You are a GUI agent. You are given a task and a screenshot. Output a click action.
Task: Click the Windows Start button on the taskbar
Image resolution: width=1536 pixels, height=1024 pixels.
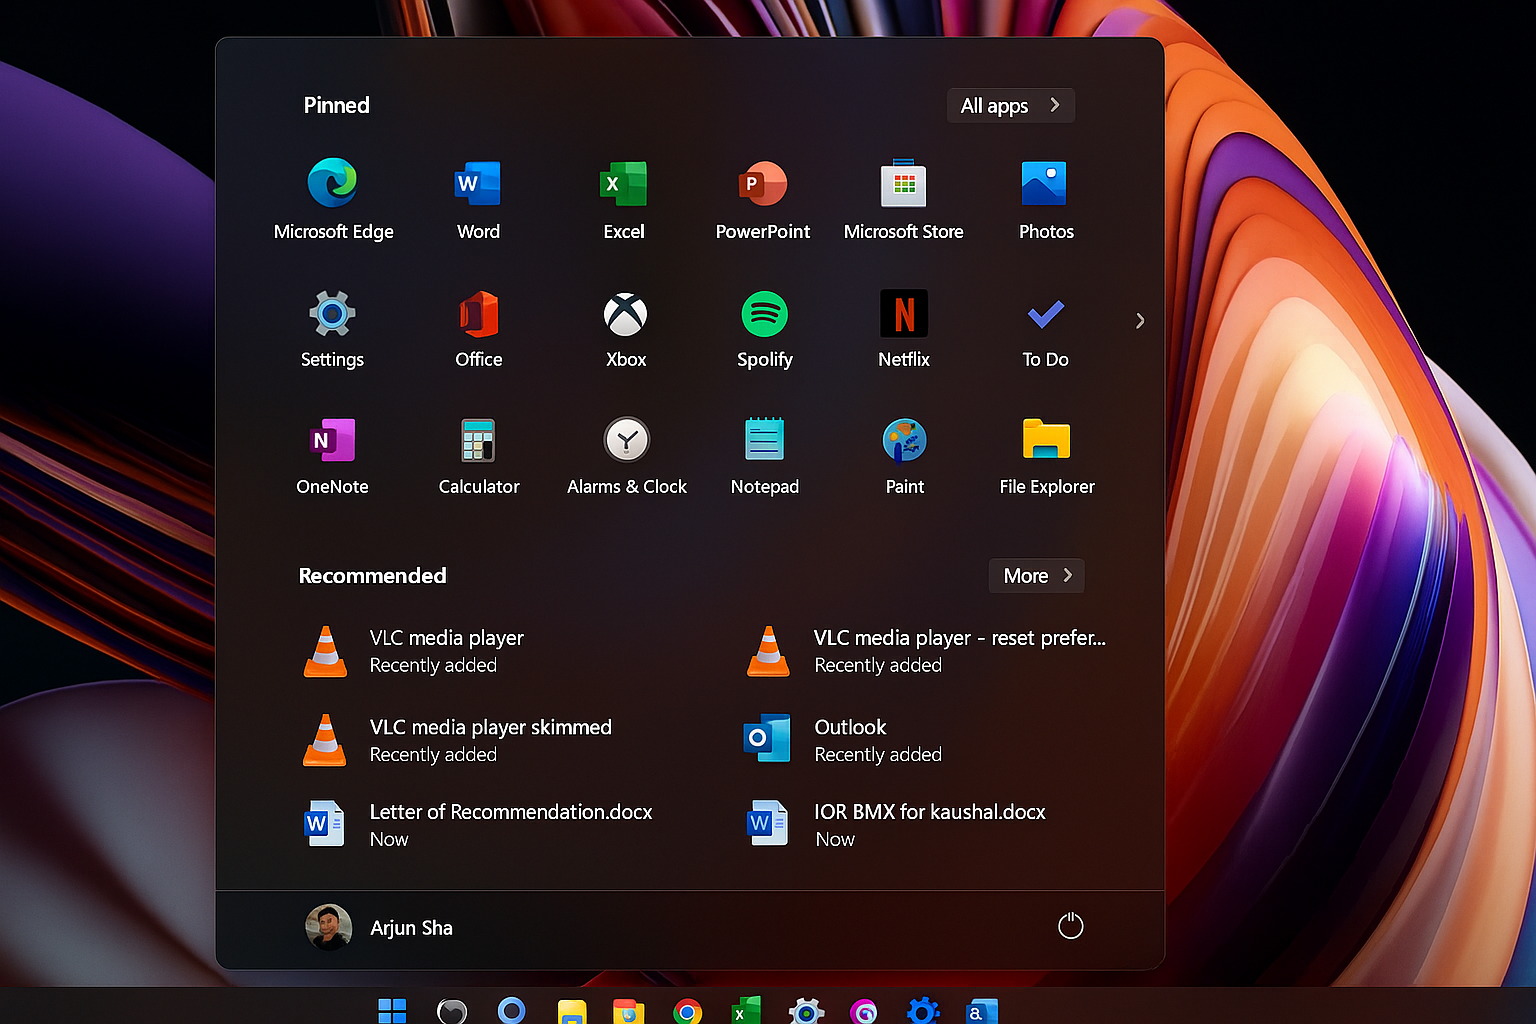click(x=392, y=1011)
